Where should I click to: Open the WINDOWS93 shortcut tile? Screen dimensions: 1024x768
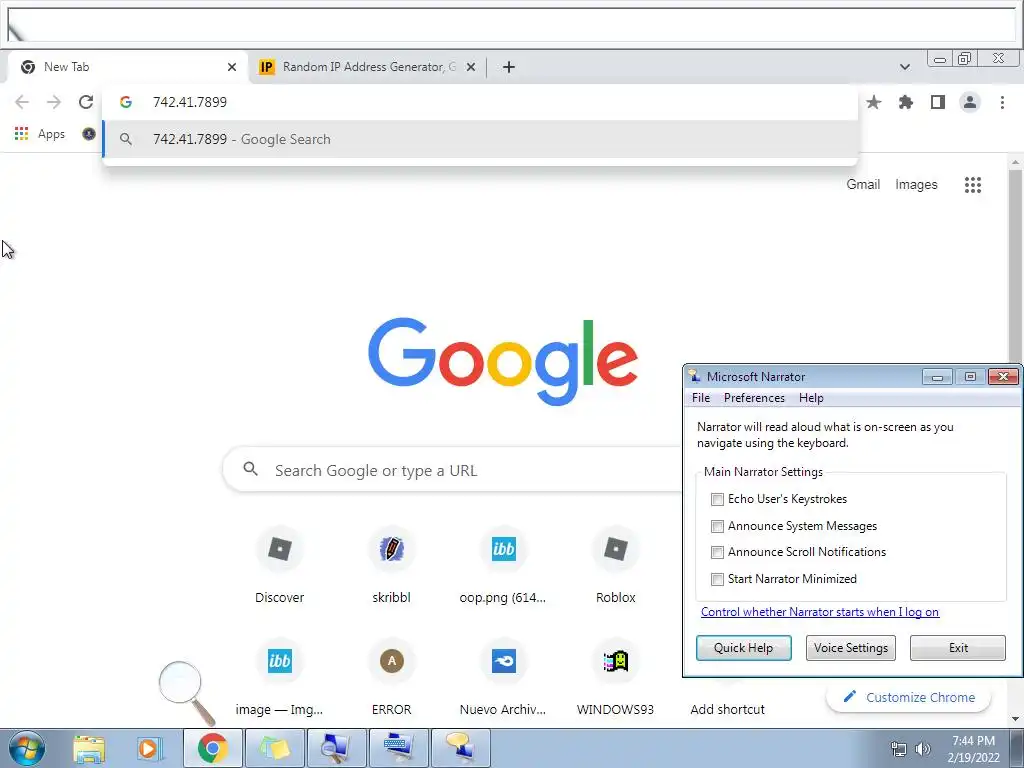pyautogui.click(x=615, y=679)
